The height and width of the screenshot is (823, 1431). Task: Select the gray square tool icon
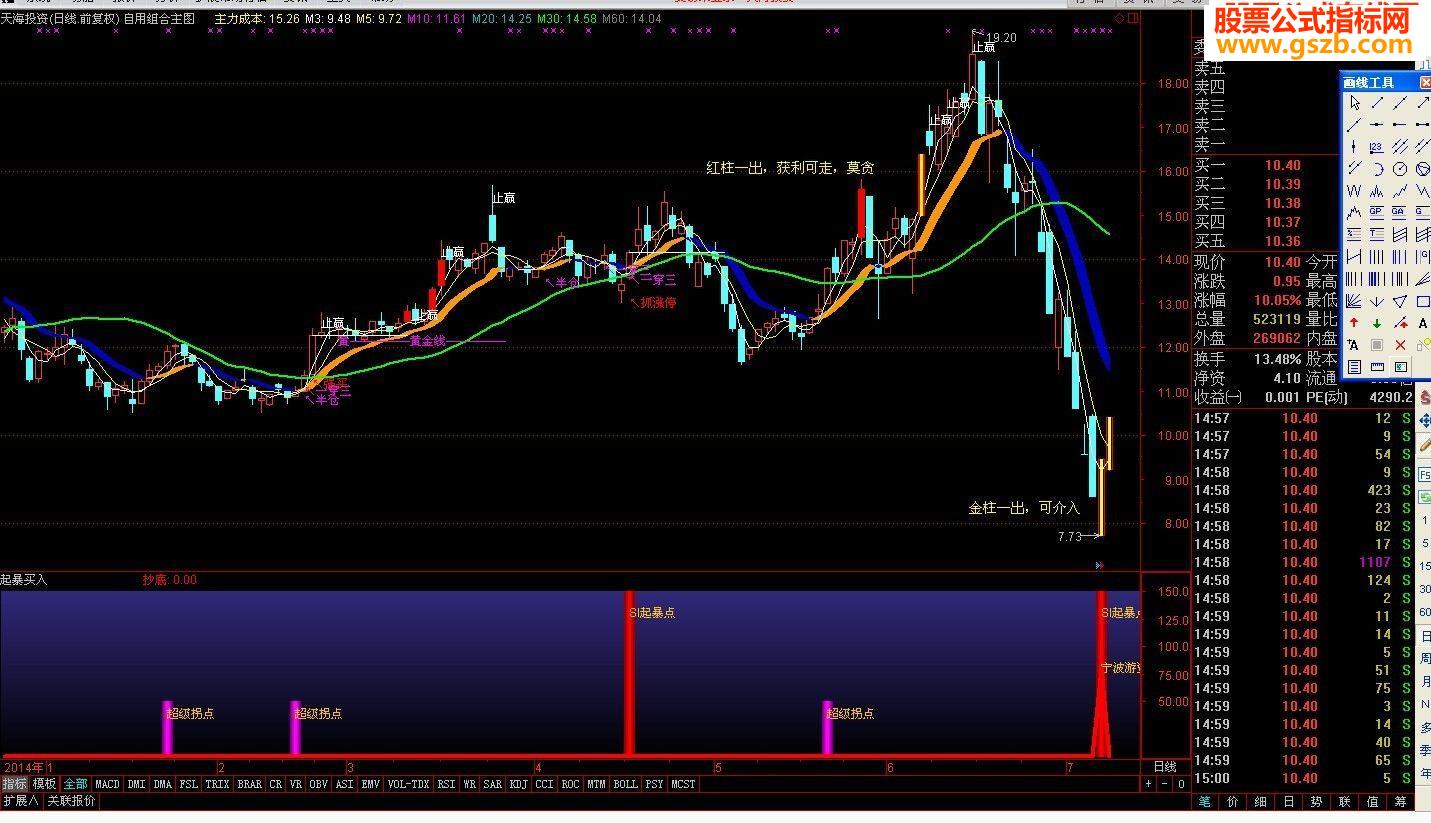(x=1377, y=345)
